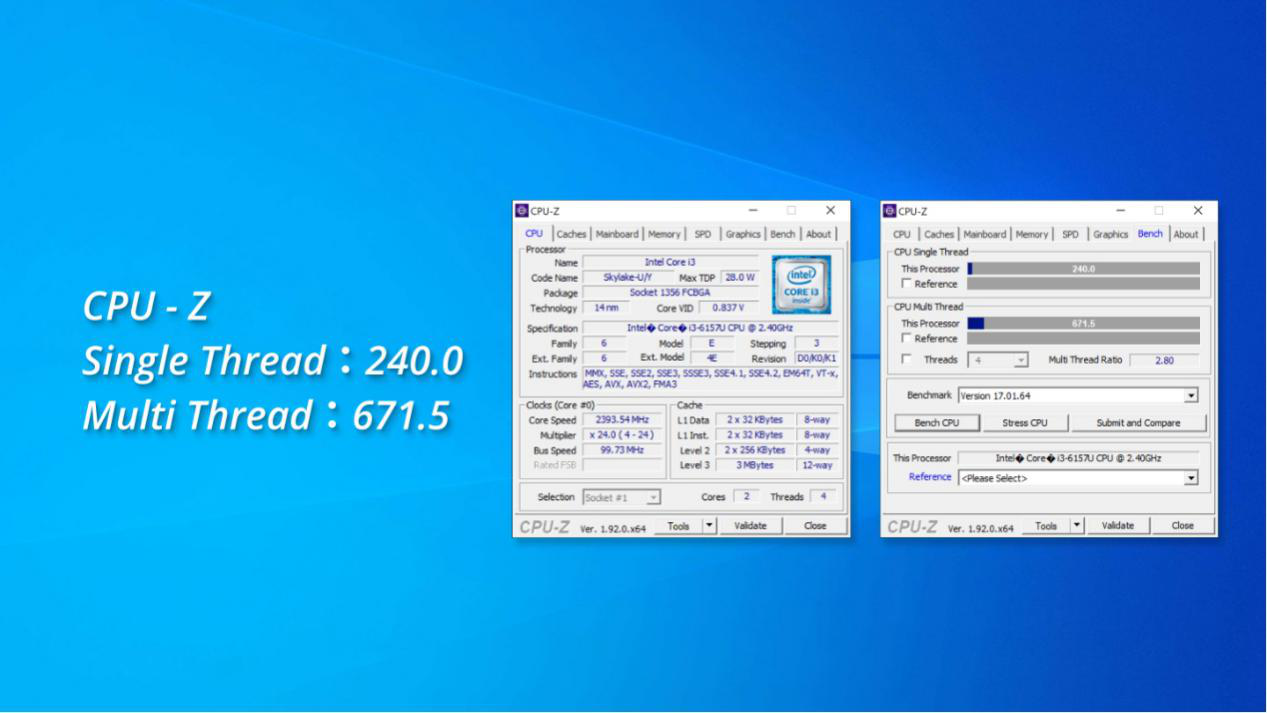Open Memory tab in left window
The width and height of the screenshot is (1267, 713).
pyautogui.click(x=664, y=234)
